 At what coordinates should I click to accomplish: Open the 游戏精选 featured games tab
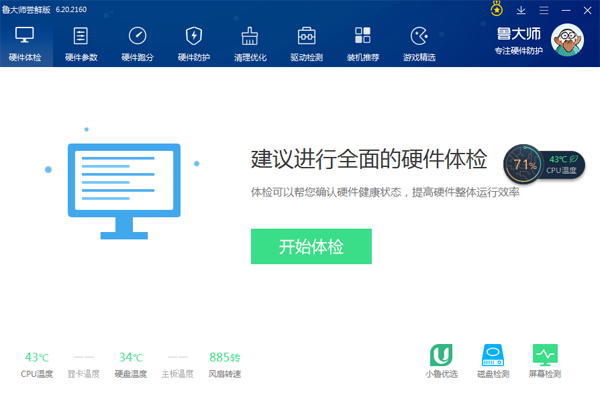pyautogui.click(x=419, y=44)
